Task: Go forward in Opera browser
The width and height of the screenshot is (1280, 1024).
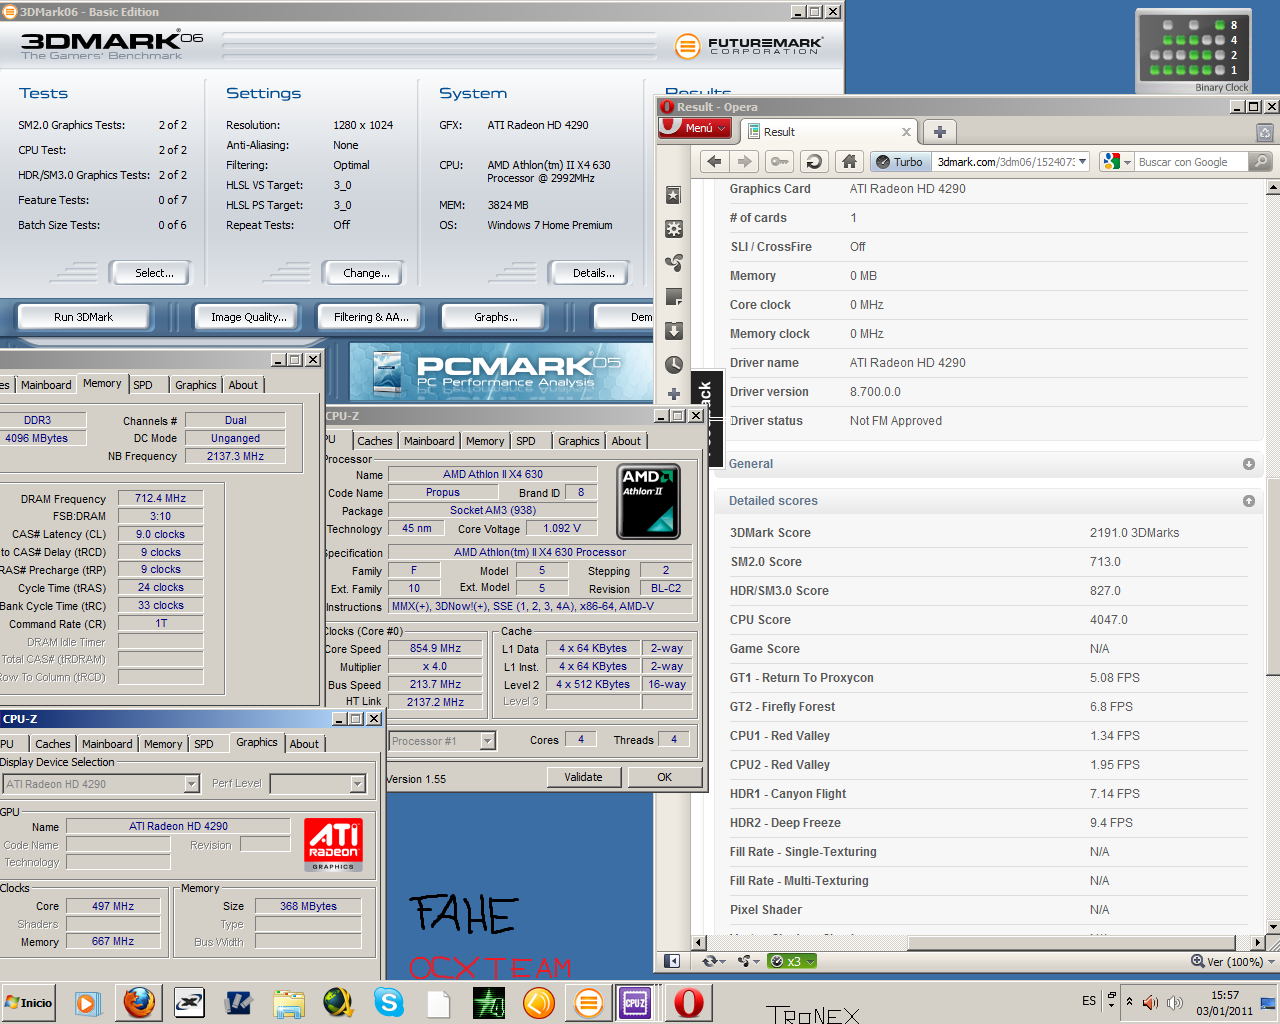Action: point(744,161)
